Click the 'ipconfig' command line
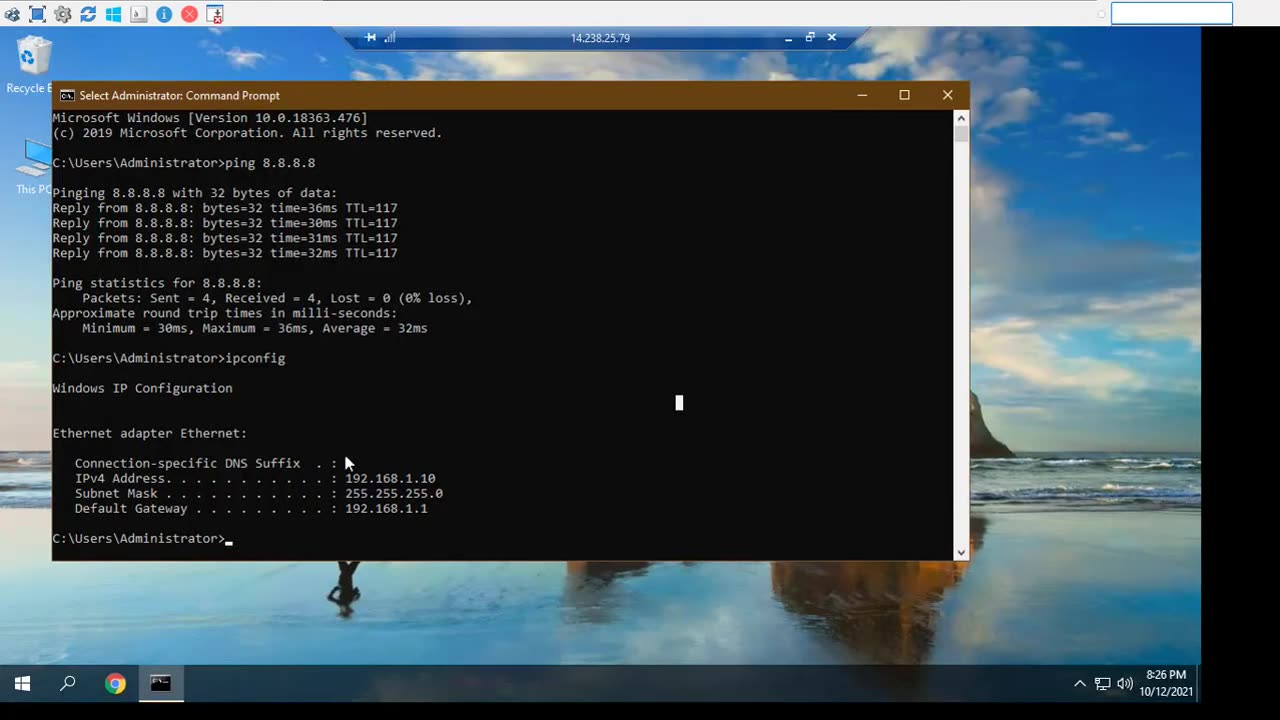 [x=169, y=358]
